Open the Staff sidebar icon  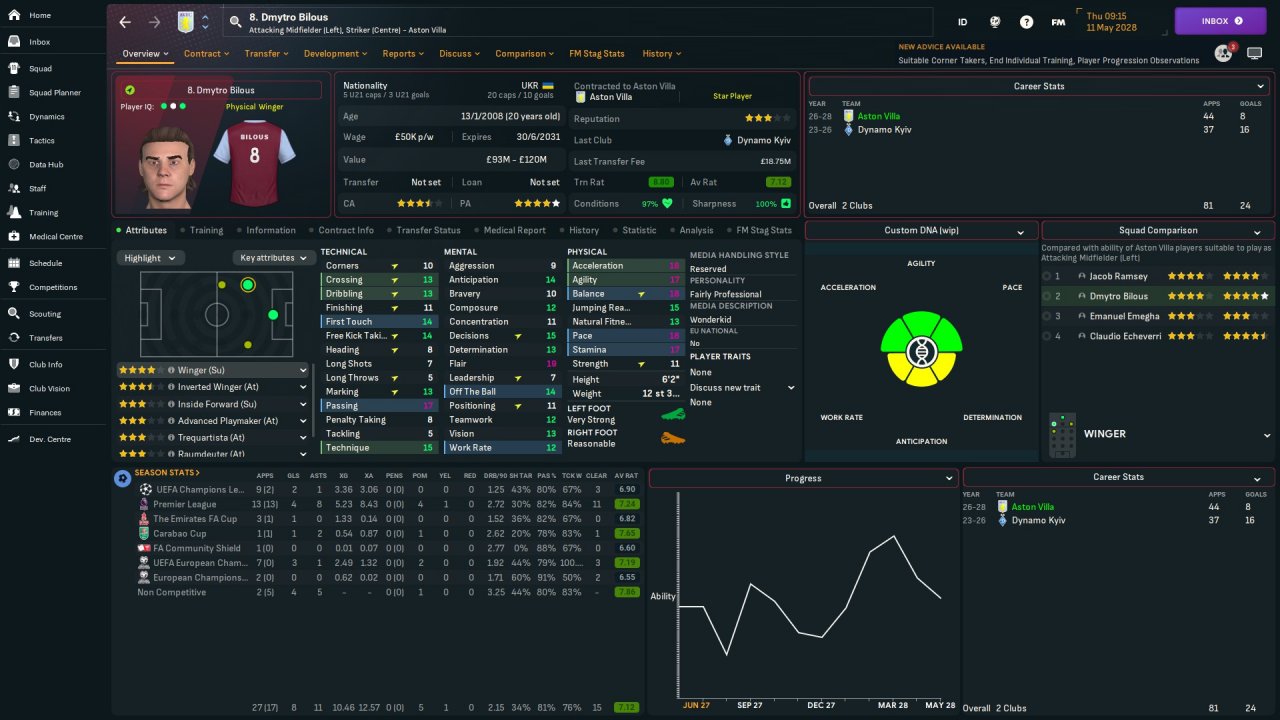click(x=14, y=188)
